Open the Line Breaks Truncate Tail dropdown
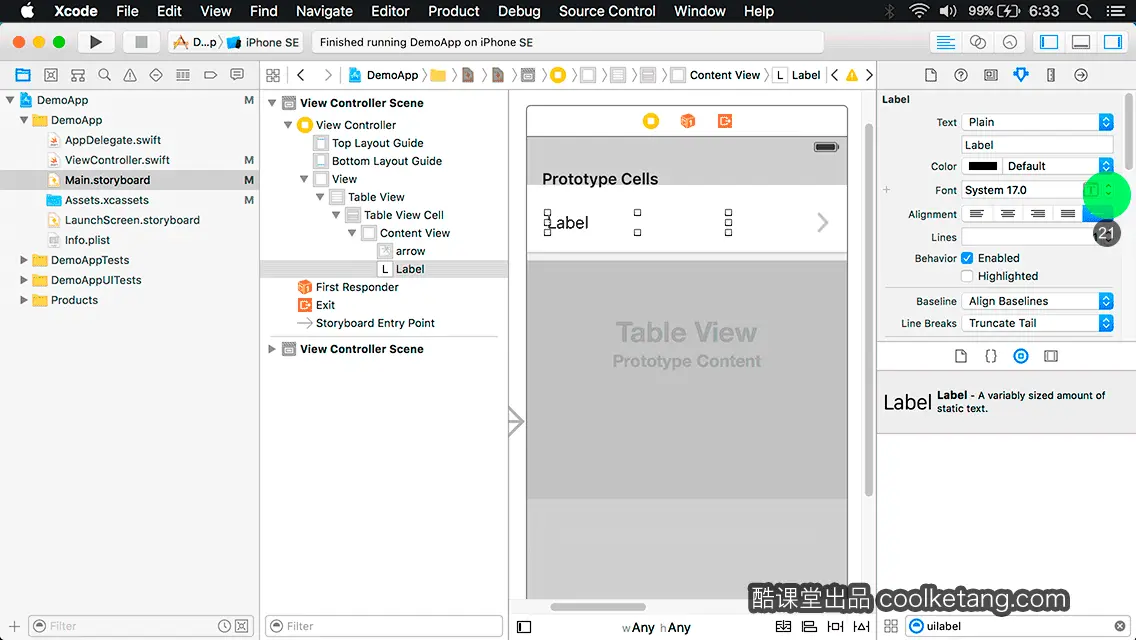1136x640 pixels. pyautogui.click(x=1037, y=323)
